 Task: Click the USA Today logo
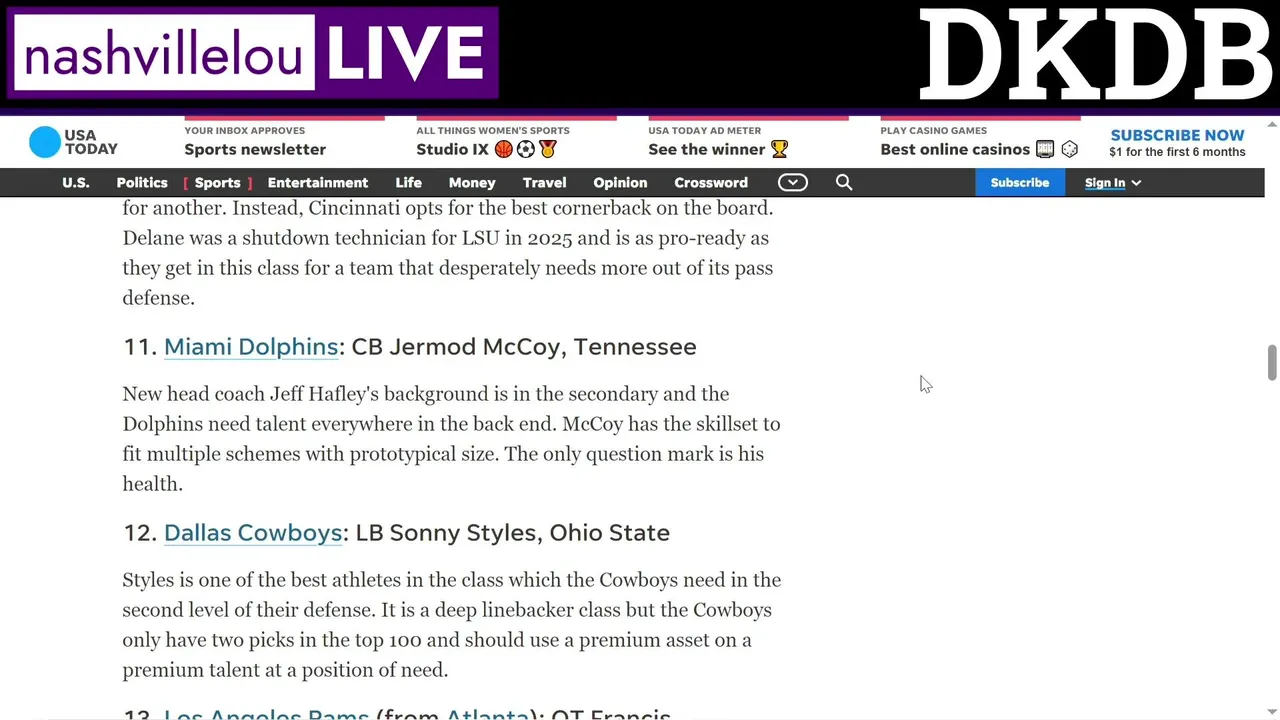(73, 142)
